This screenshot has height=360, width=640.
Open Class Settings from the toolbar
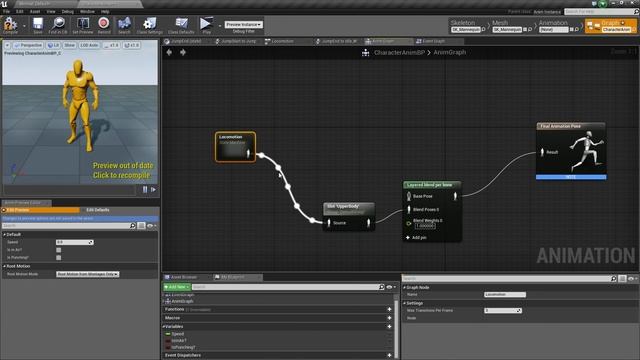click(x=149, y=25)
